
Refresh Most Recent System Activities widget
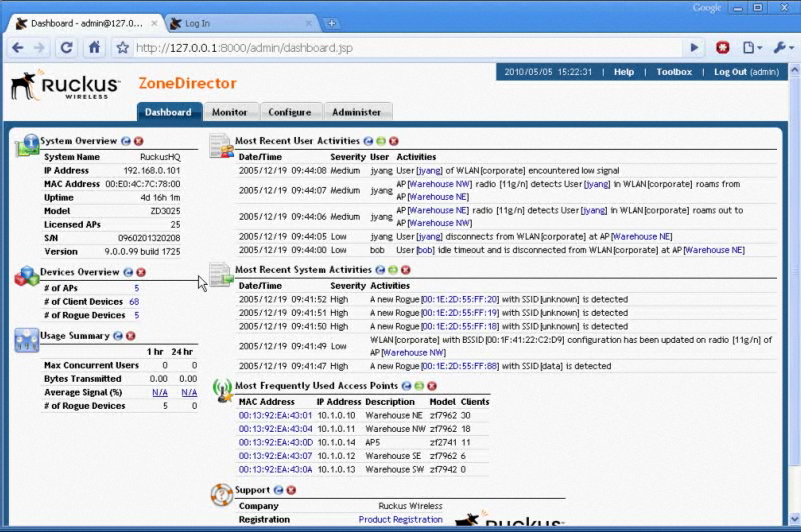coord(380,270)
